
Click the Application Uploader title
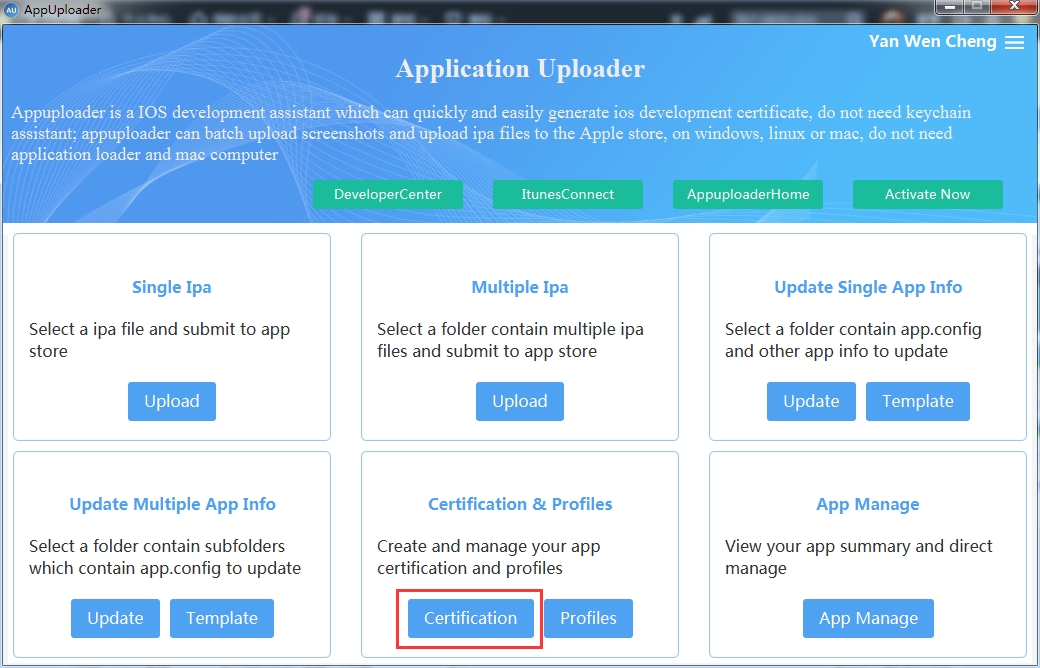[x=520, y=68]
